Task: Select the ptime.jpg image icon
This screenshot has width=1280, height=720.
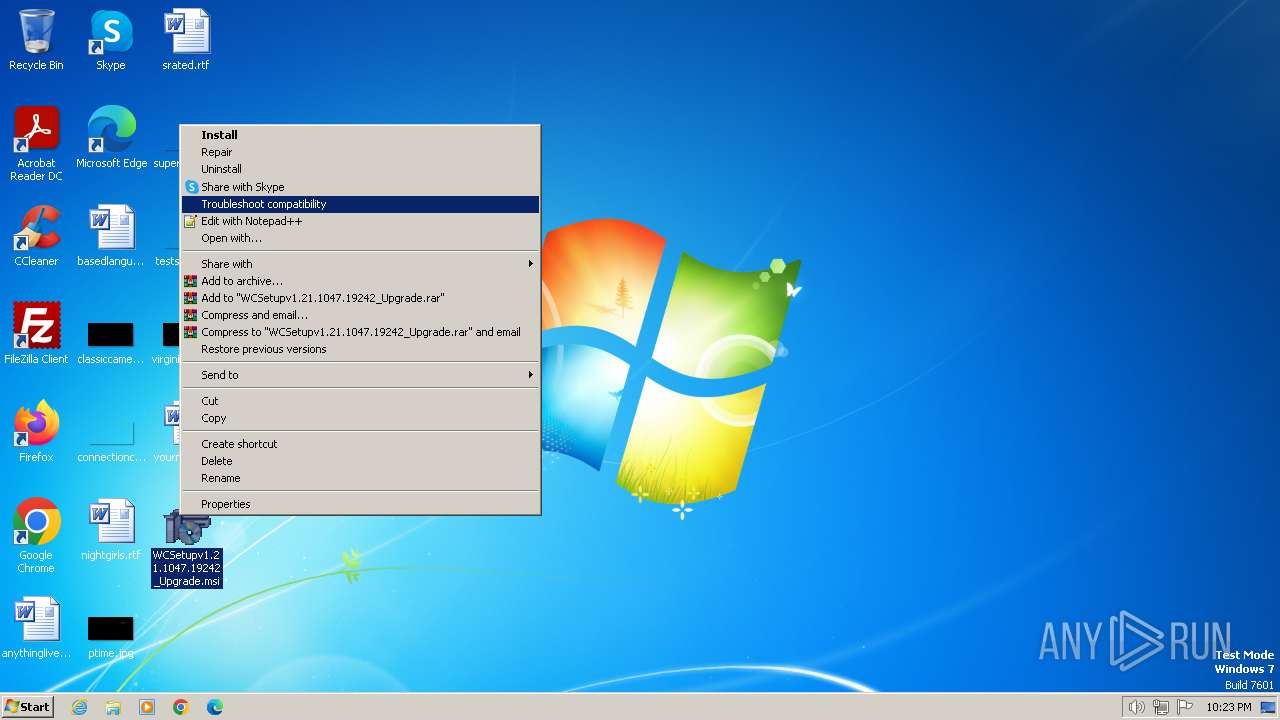Action: coord(111,635)
